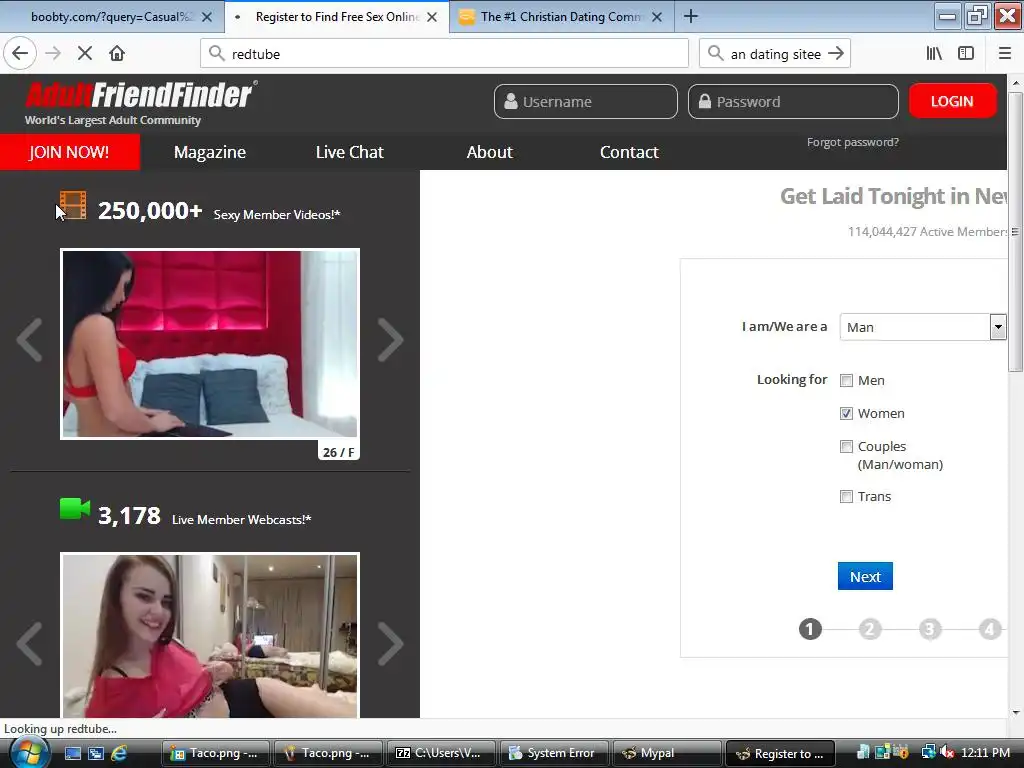
Task: Stop page loading with the X button
Action: coord(85,54)
